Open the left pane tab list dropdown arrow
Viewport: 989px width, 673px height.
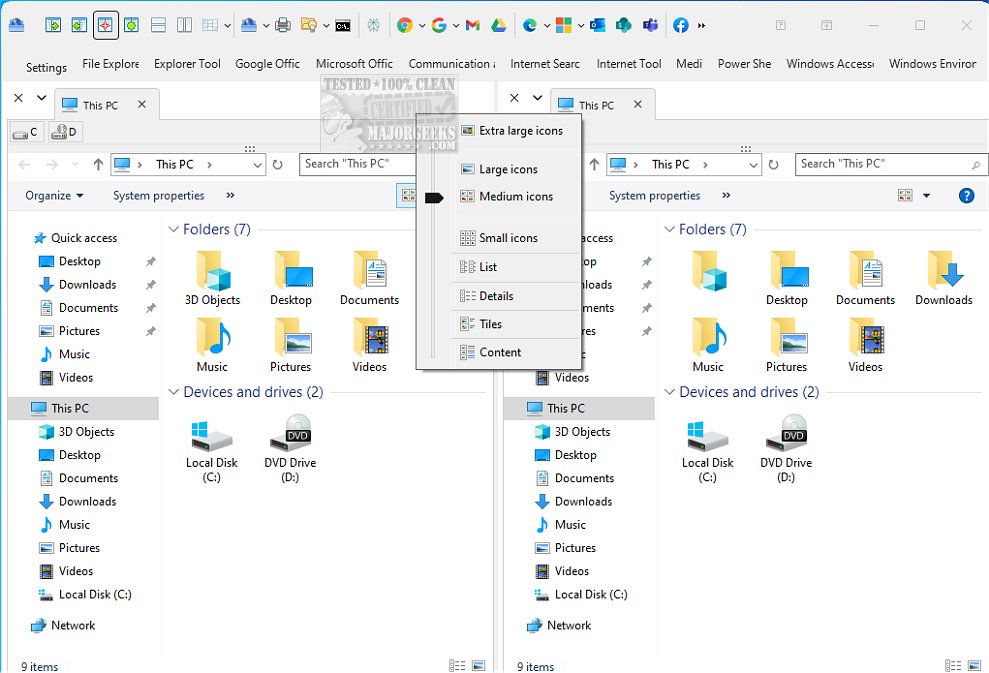coord(42,98)
